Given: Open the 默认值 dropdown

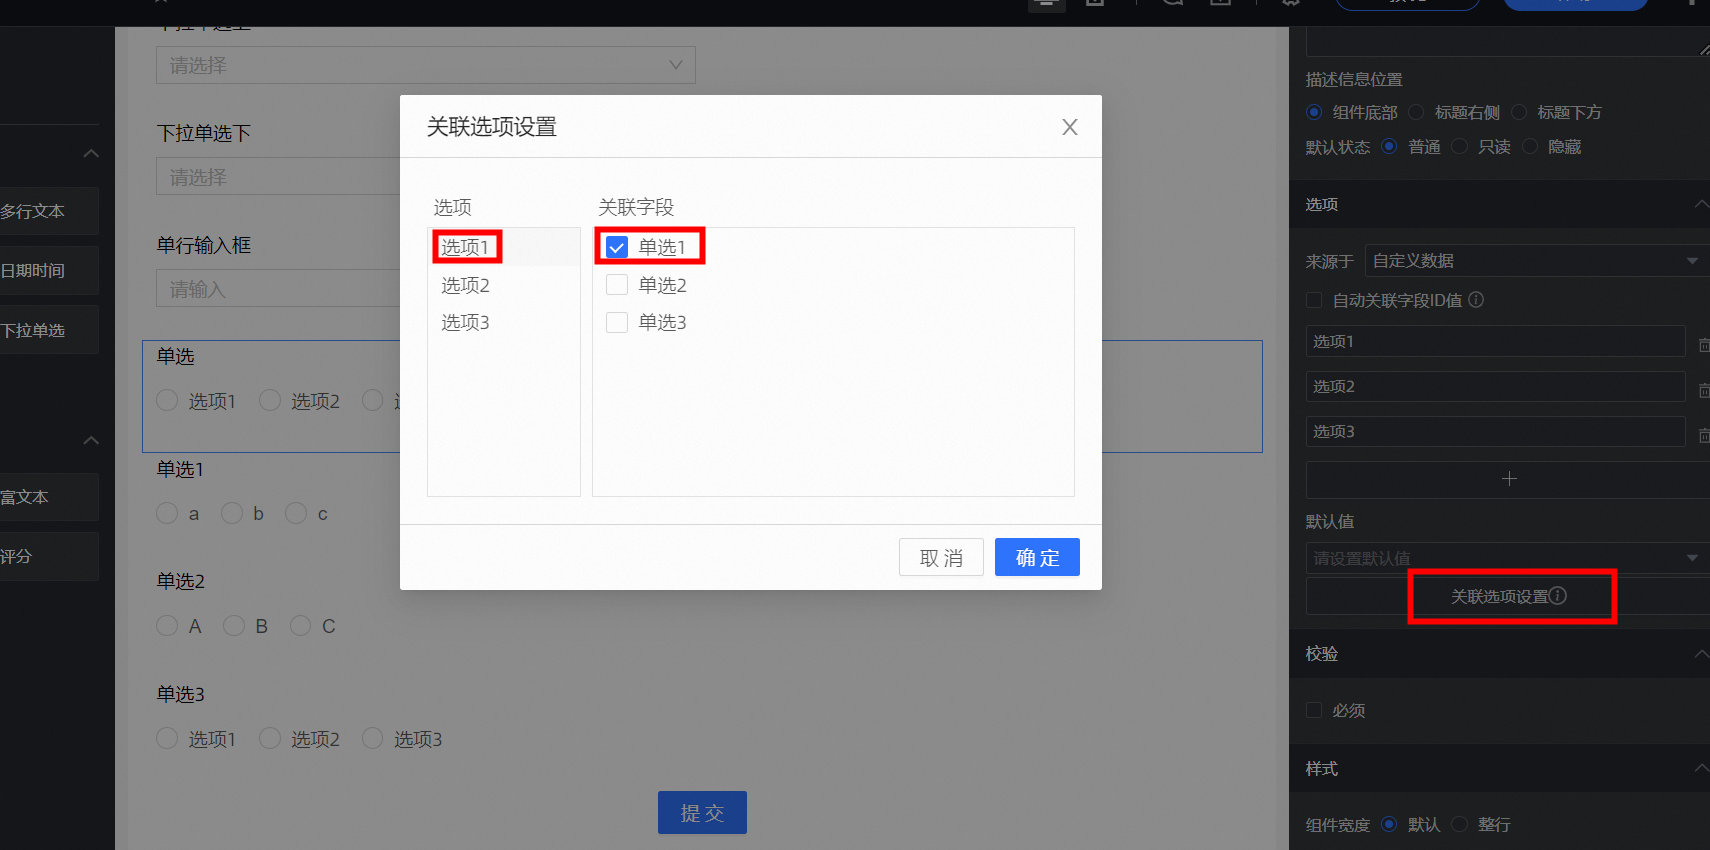Looking at the screenshot, I should 1508,558.
